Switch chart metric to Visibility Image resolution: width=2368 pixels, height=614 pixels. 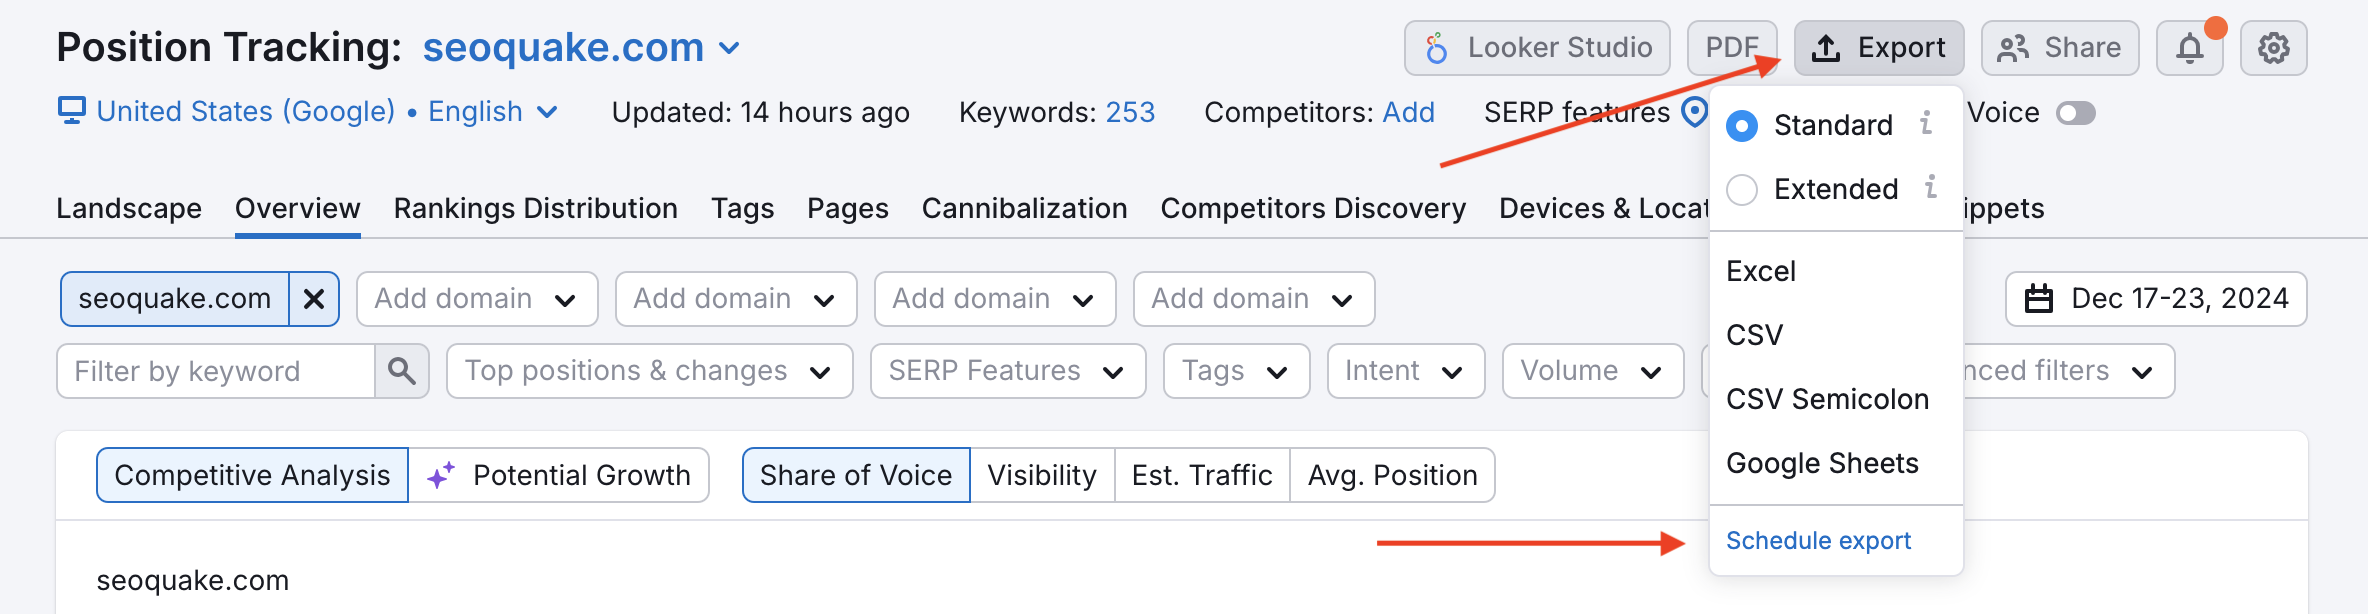click(x=1042, y=475)
